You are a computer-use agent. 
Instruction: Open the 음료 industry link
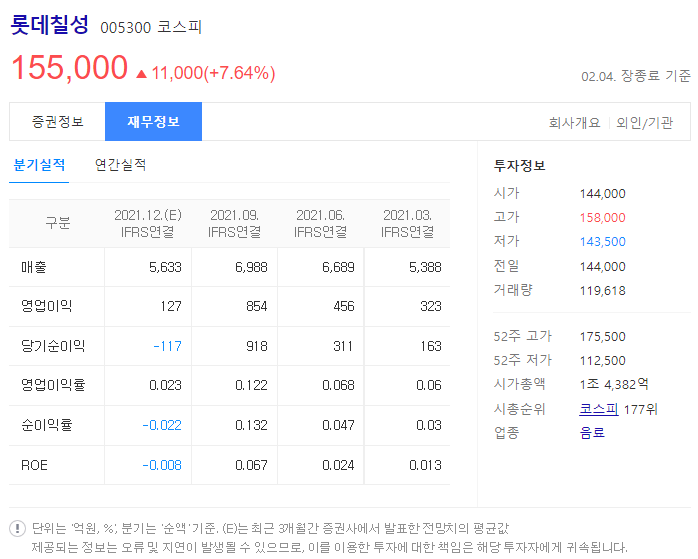point(592,432)
